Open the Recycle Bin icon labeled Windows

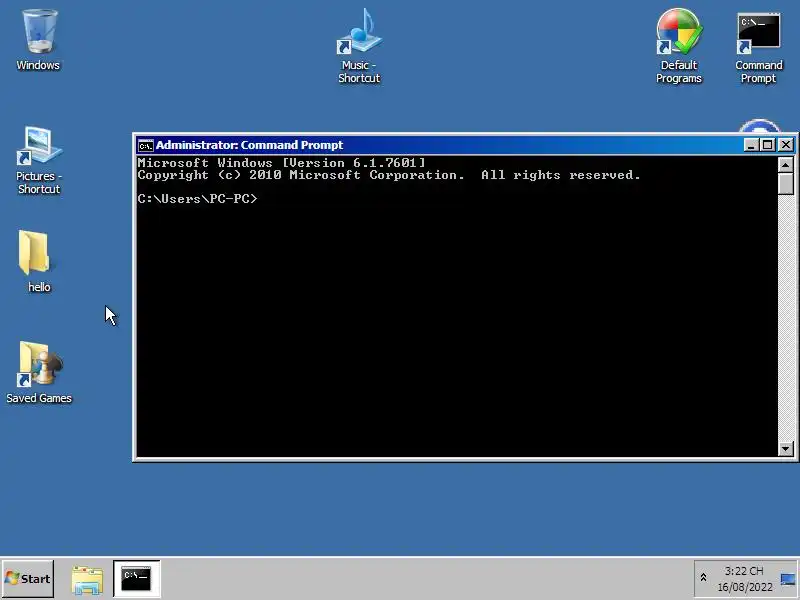38,39
